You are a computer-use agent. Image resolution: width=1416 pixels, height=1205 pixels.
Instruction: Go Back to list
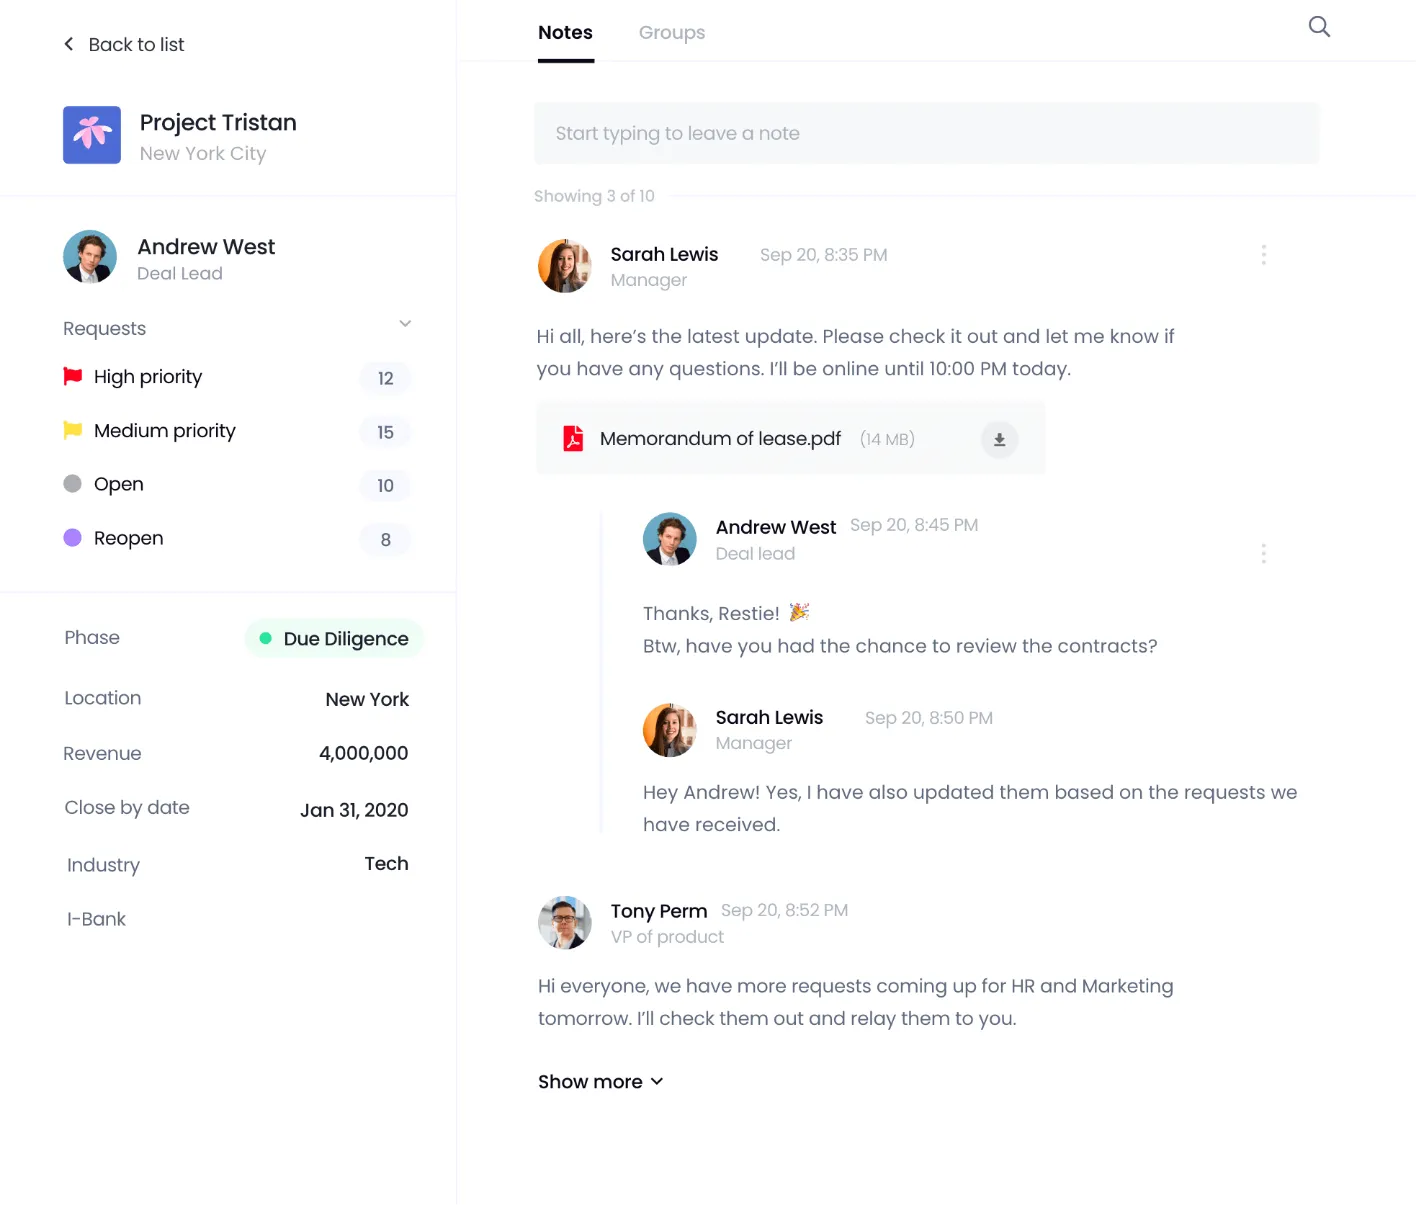pyautogui.click(x=124, y=44)
